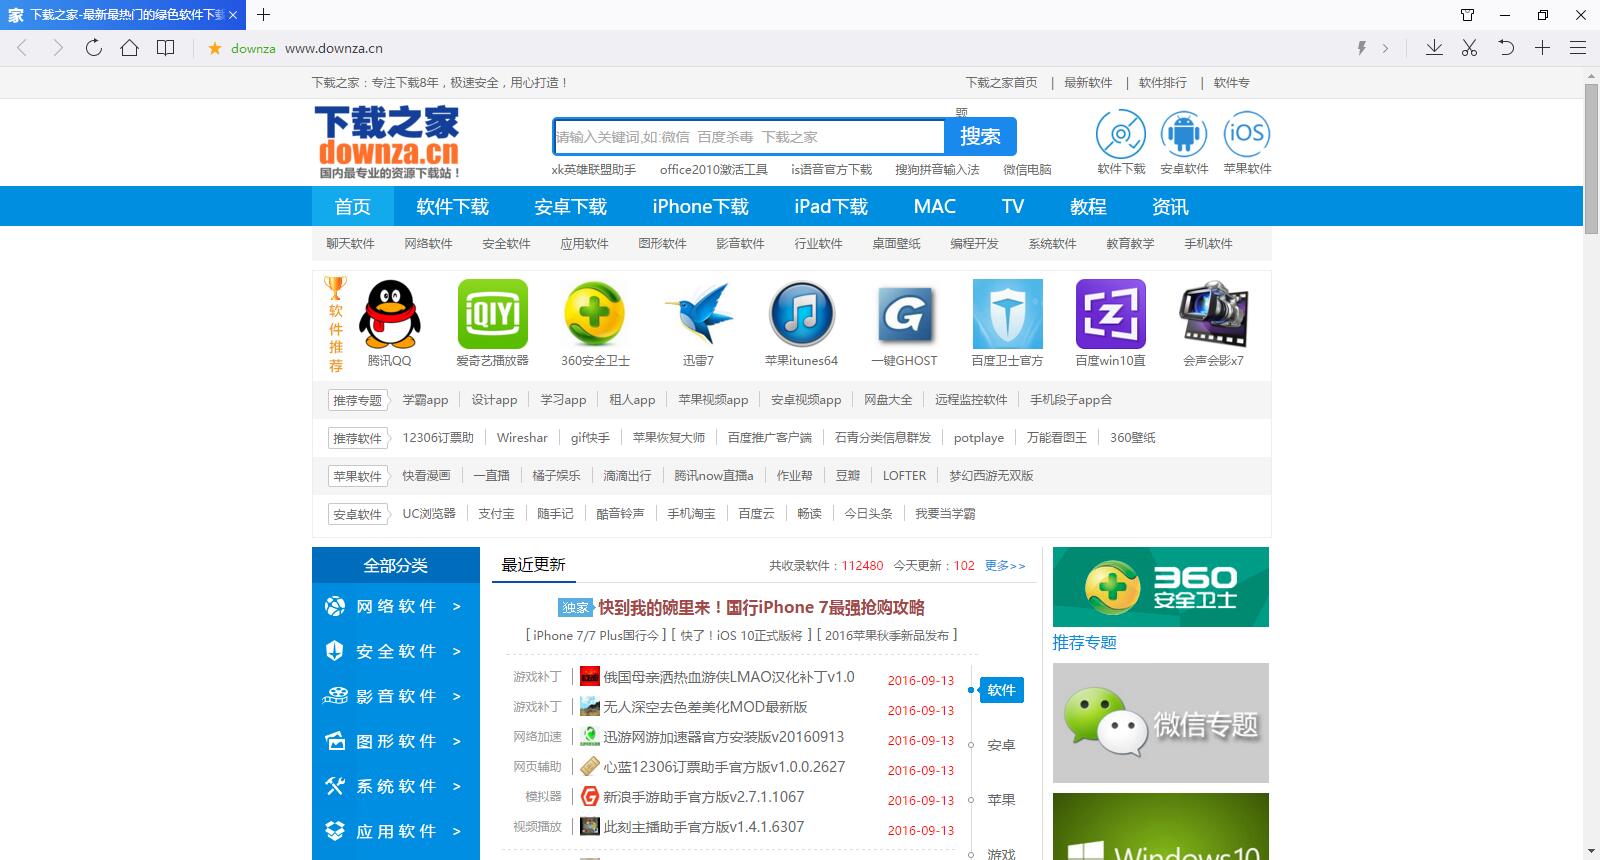Go to the browser home page icon

pos(129,48)
